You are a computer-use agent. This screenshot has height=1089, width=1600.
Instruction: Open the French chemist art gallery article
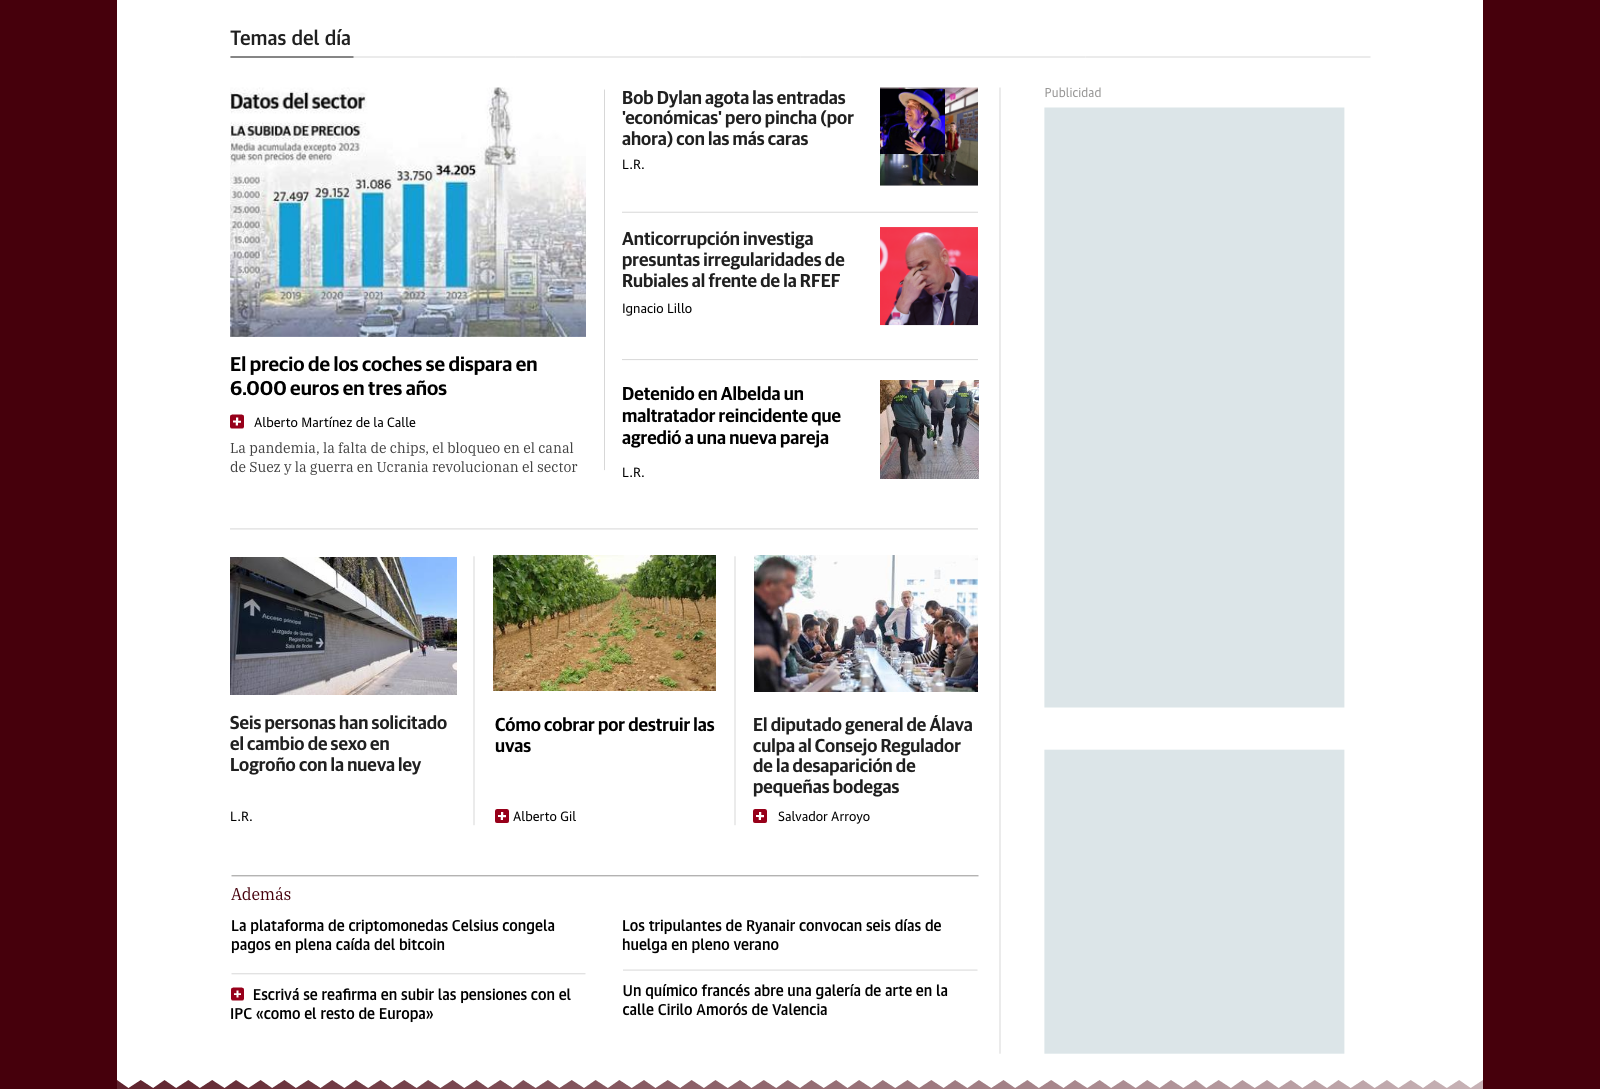(x=784, y=1000)
